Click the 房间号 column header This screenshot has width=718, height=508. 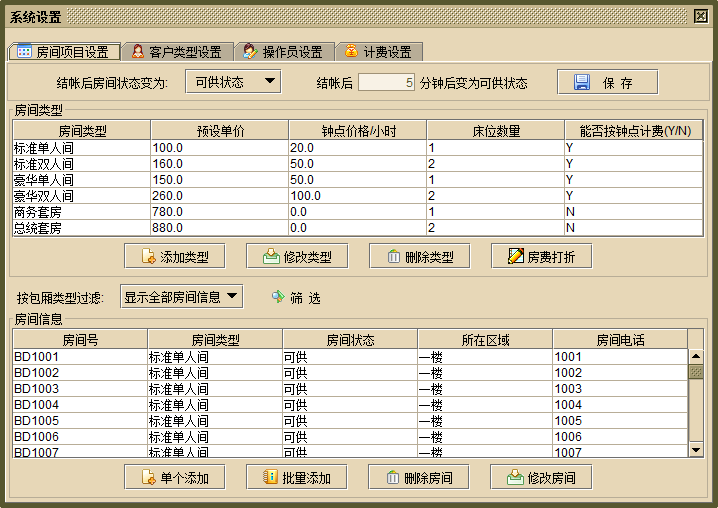(x=80, y=339)
